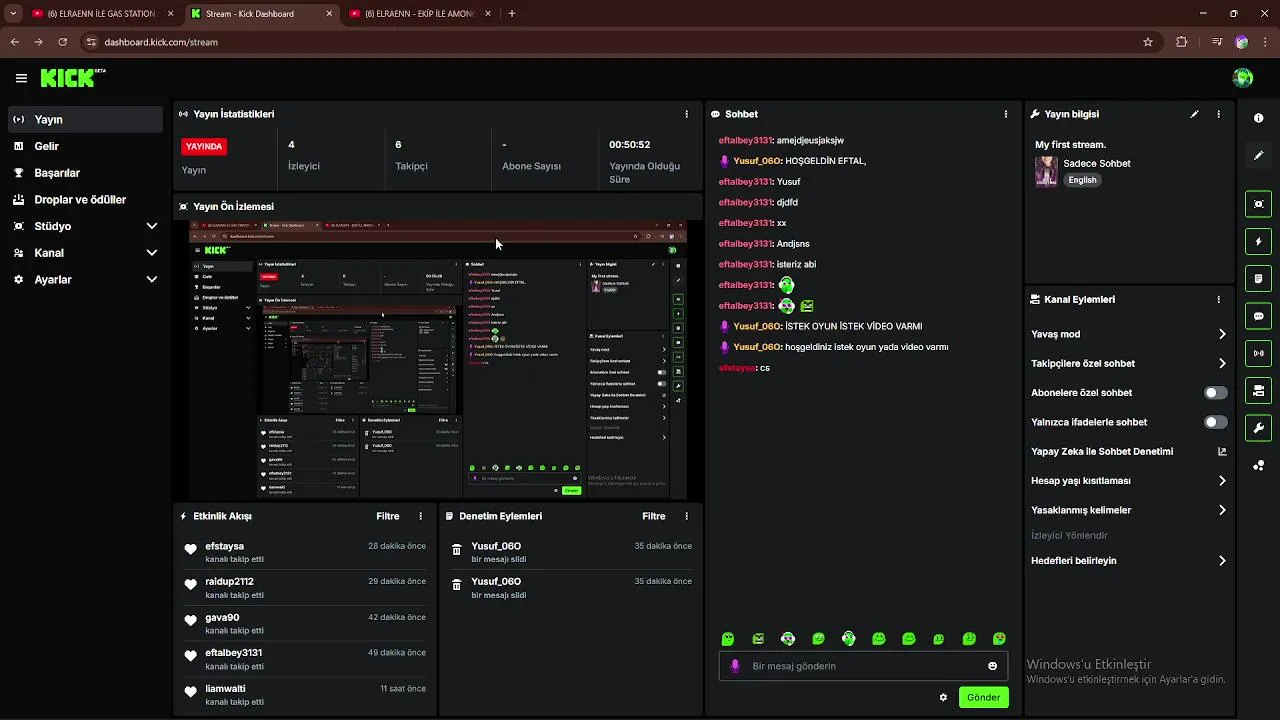Open a new Chrome tab
Screen dimensions: 1280x720
512,14
